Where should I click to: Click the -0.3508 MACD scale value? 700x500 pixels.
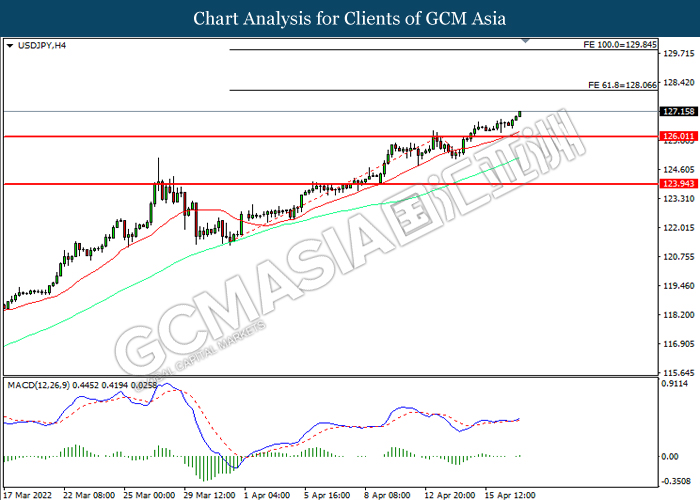coord(676,481)
